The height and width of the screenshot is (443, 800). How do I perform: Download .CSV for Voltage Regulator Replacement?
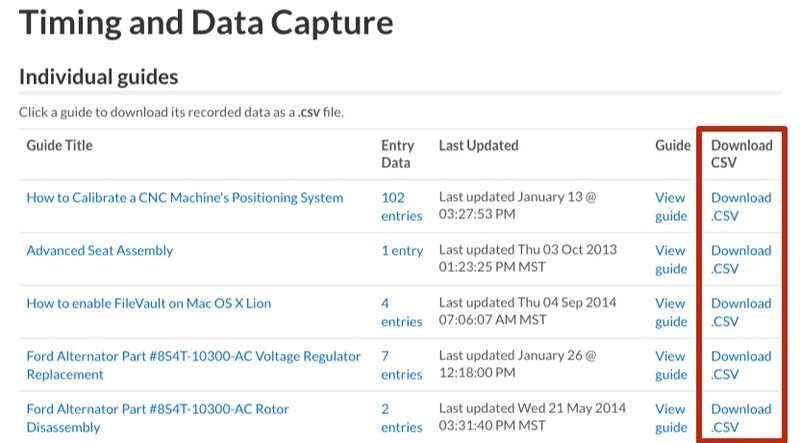(741, 365)
